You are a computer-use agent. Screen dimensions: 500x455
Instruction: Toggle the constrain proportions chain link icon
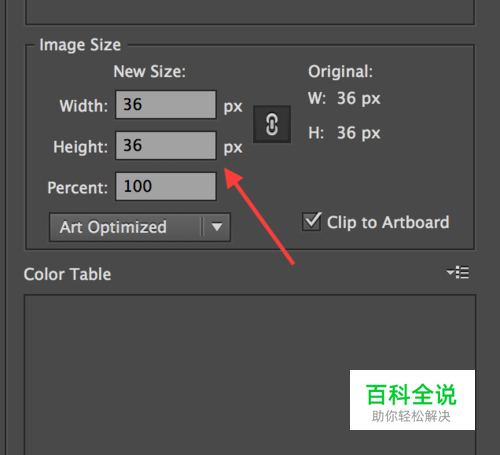[x=272, y=124]
